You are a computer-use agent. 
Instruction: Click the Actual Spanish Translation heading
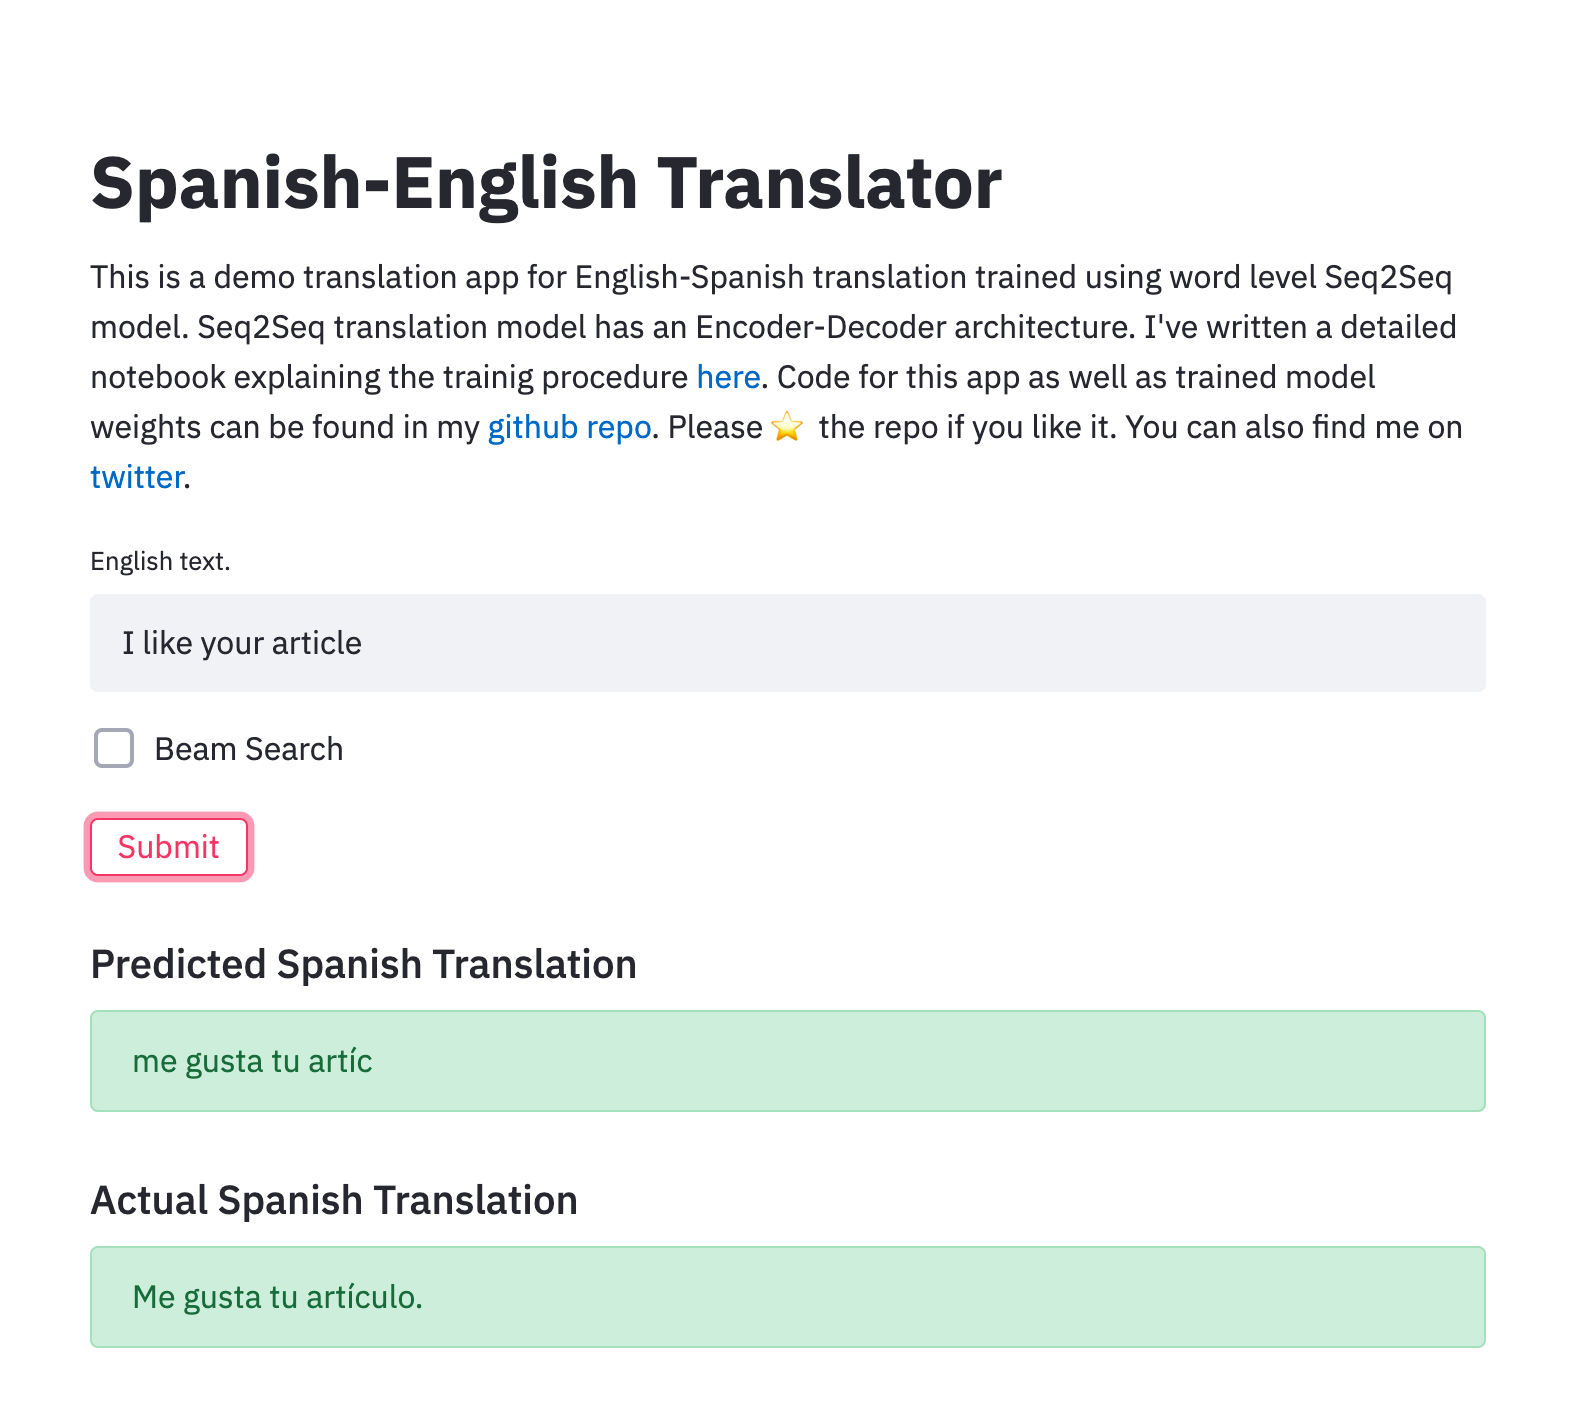(x=334, y=1200)
